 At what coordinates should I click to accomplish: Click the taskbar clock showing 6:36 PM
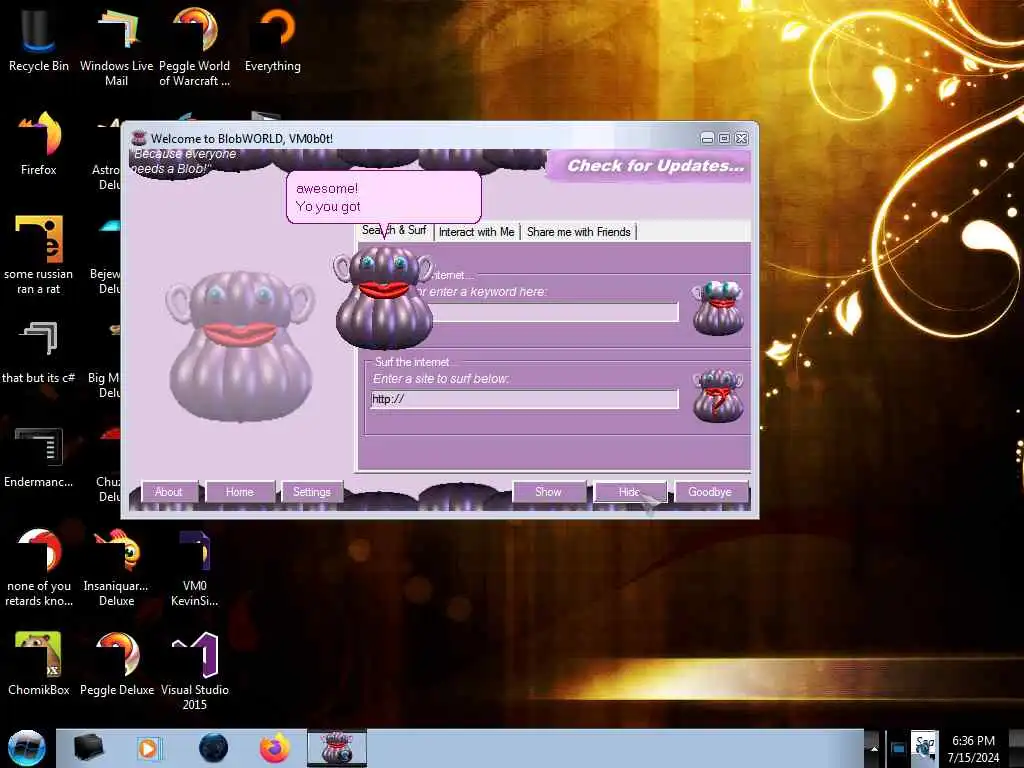click(x=973, y=748)
